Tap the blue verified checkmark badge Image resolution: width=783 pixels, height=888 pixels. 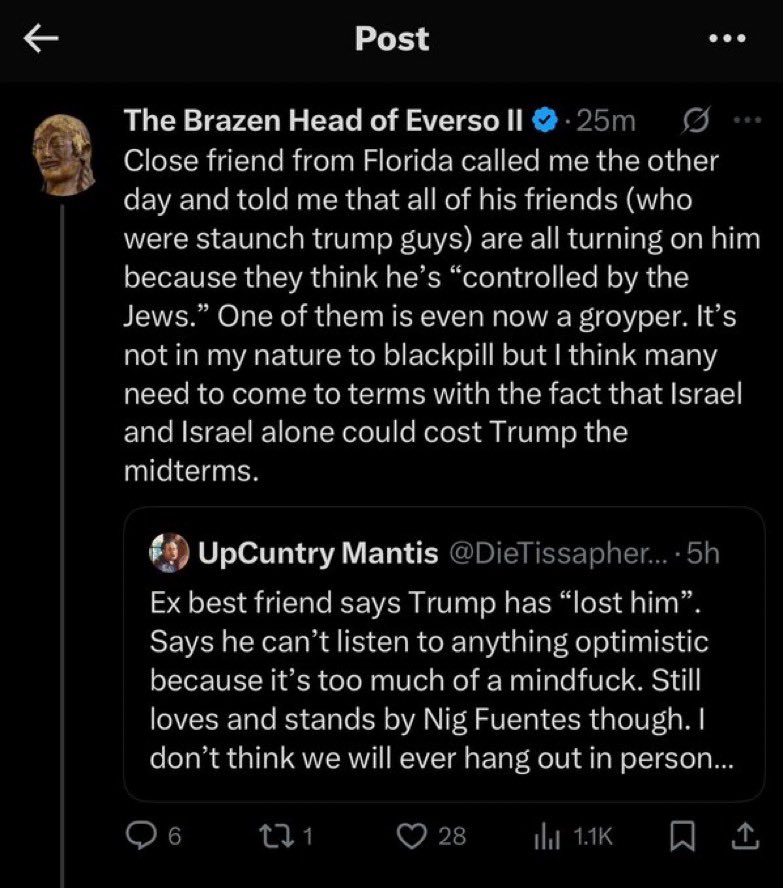click(542, 122)
